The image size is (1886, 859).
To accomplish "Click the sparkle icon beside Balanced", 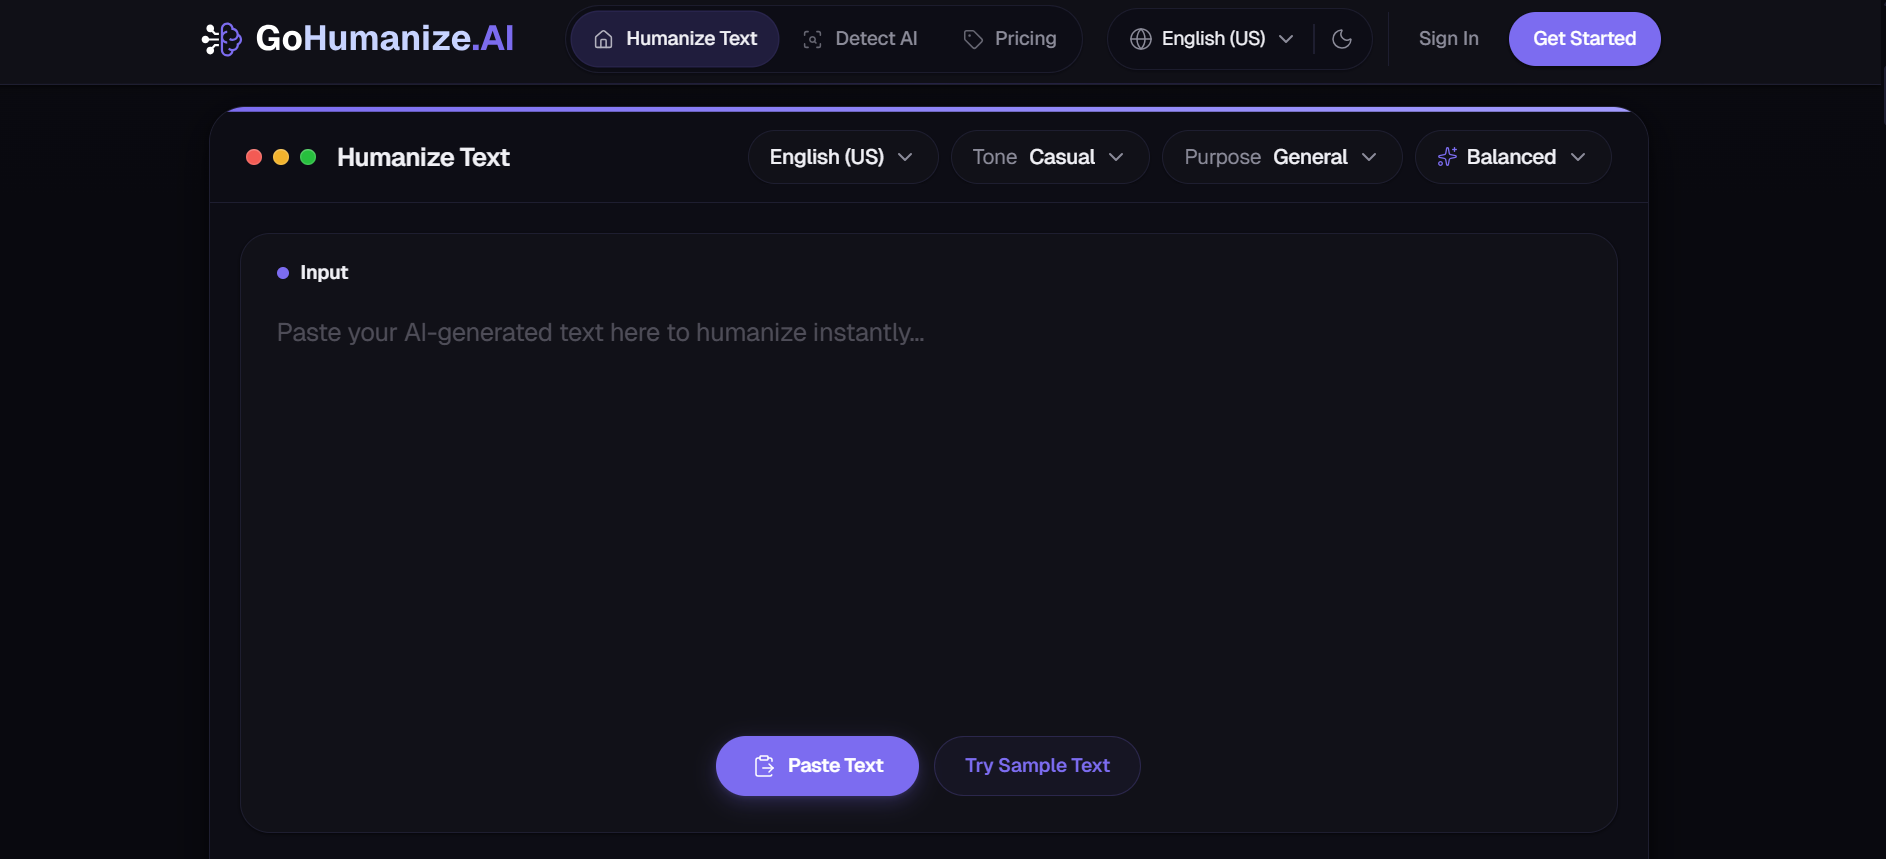I will (1447, 157).
